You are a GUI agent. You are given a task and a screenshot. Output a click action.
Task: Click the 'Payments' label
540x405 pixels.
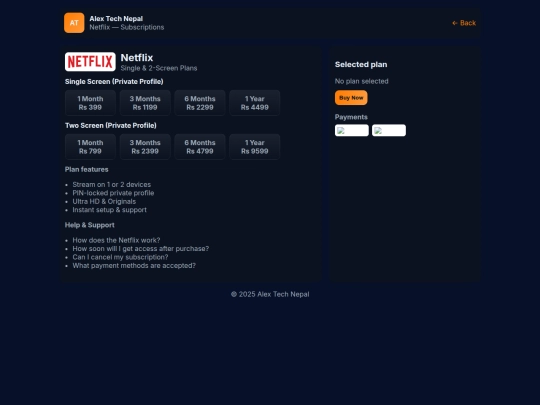pyautogui.click(x=351, y=117)
